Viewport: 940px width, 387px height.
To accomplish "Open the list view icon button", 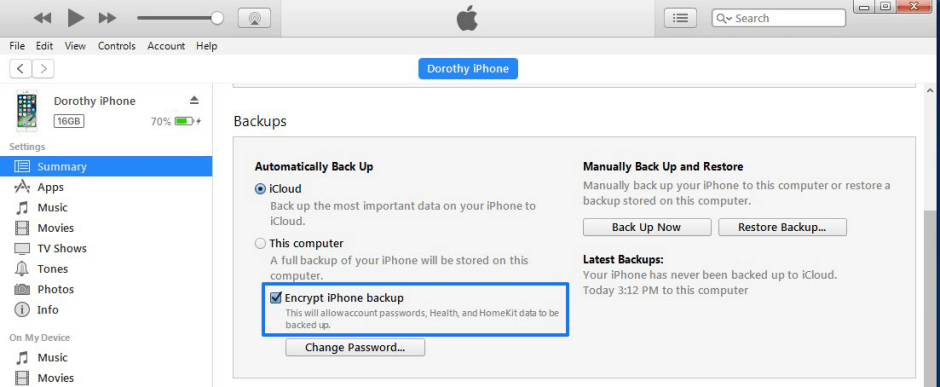I will coord(680,18).
